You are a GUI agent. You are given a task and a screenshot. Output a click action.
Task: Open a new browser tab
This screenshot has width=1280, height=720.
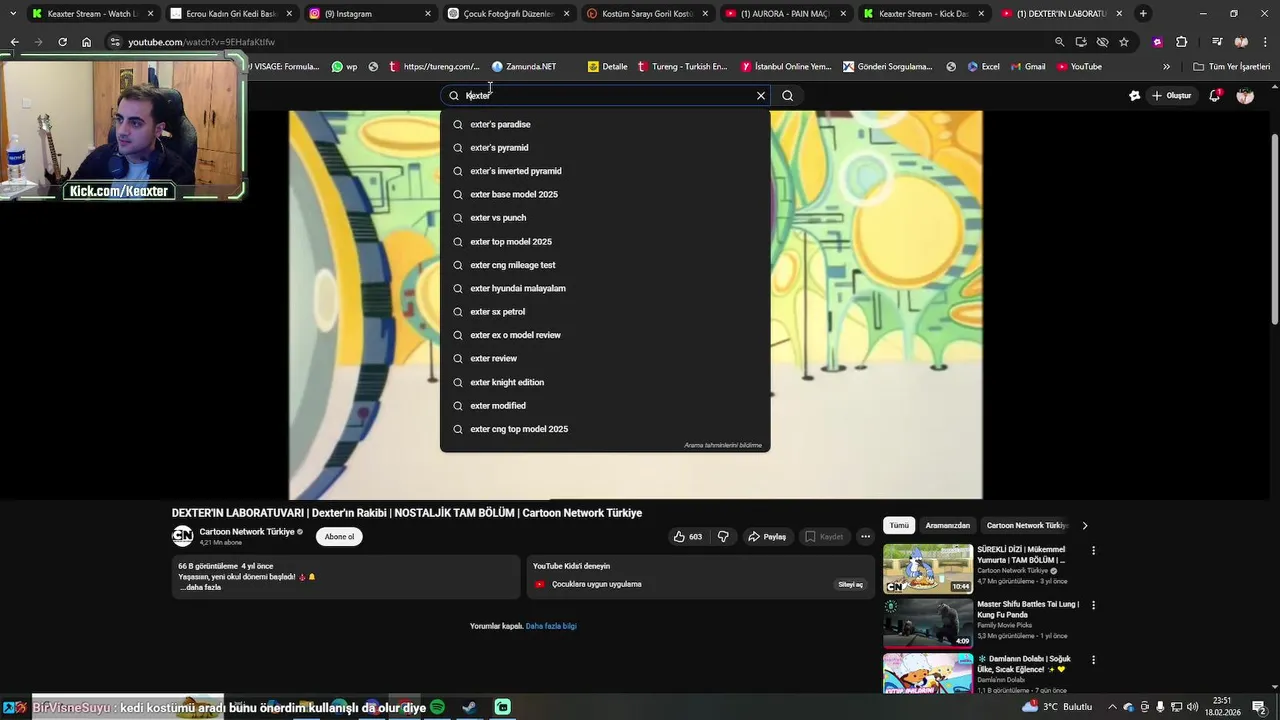(1143, 14)
